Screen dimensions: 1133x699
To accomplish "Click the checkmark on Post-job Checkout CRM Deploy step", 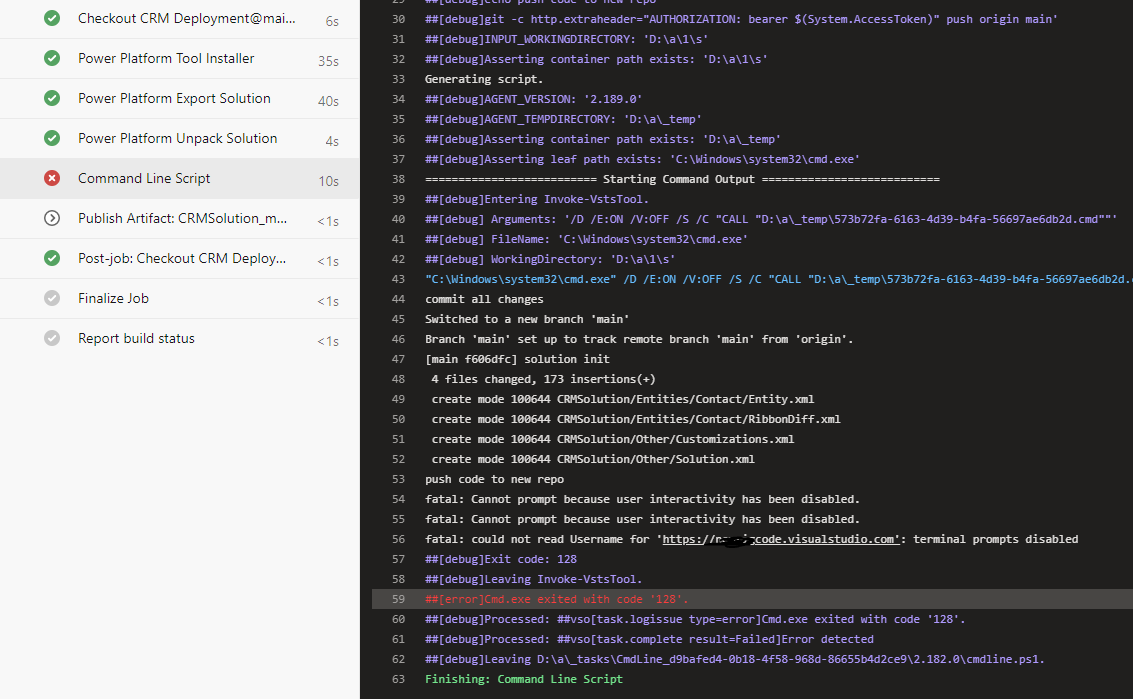I will click(x=51, y=258).
